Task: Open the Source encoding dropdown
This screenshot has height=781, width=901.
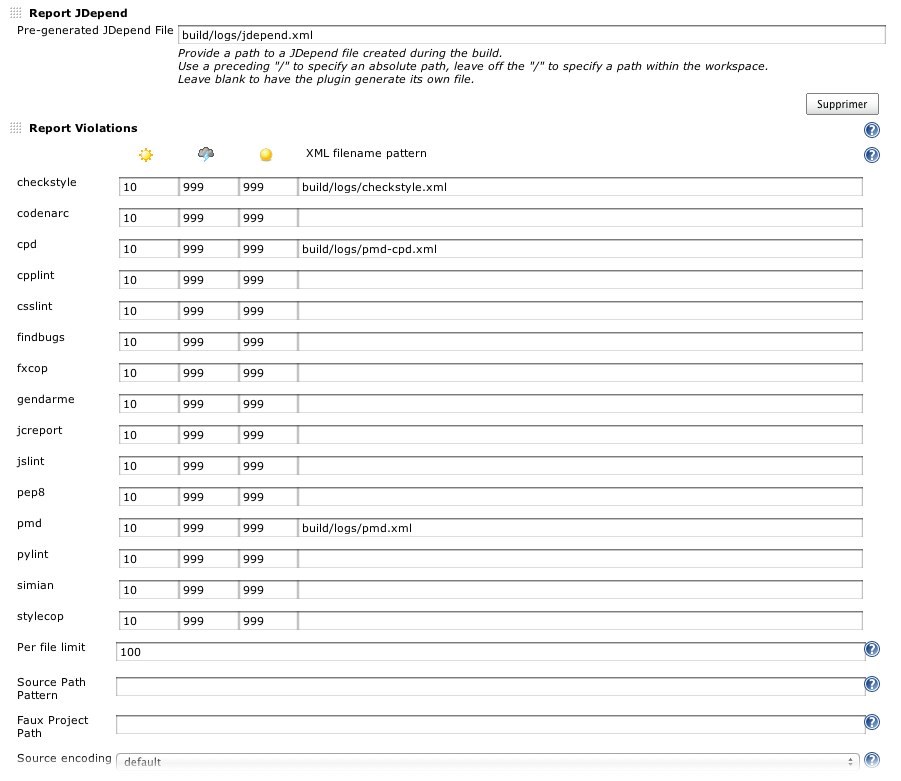Action: click(x=488, y=762)
